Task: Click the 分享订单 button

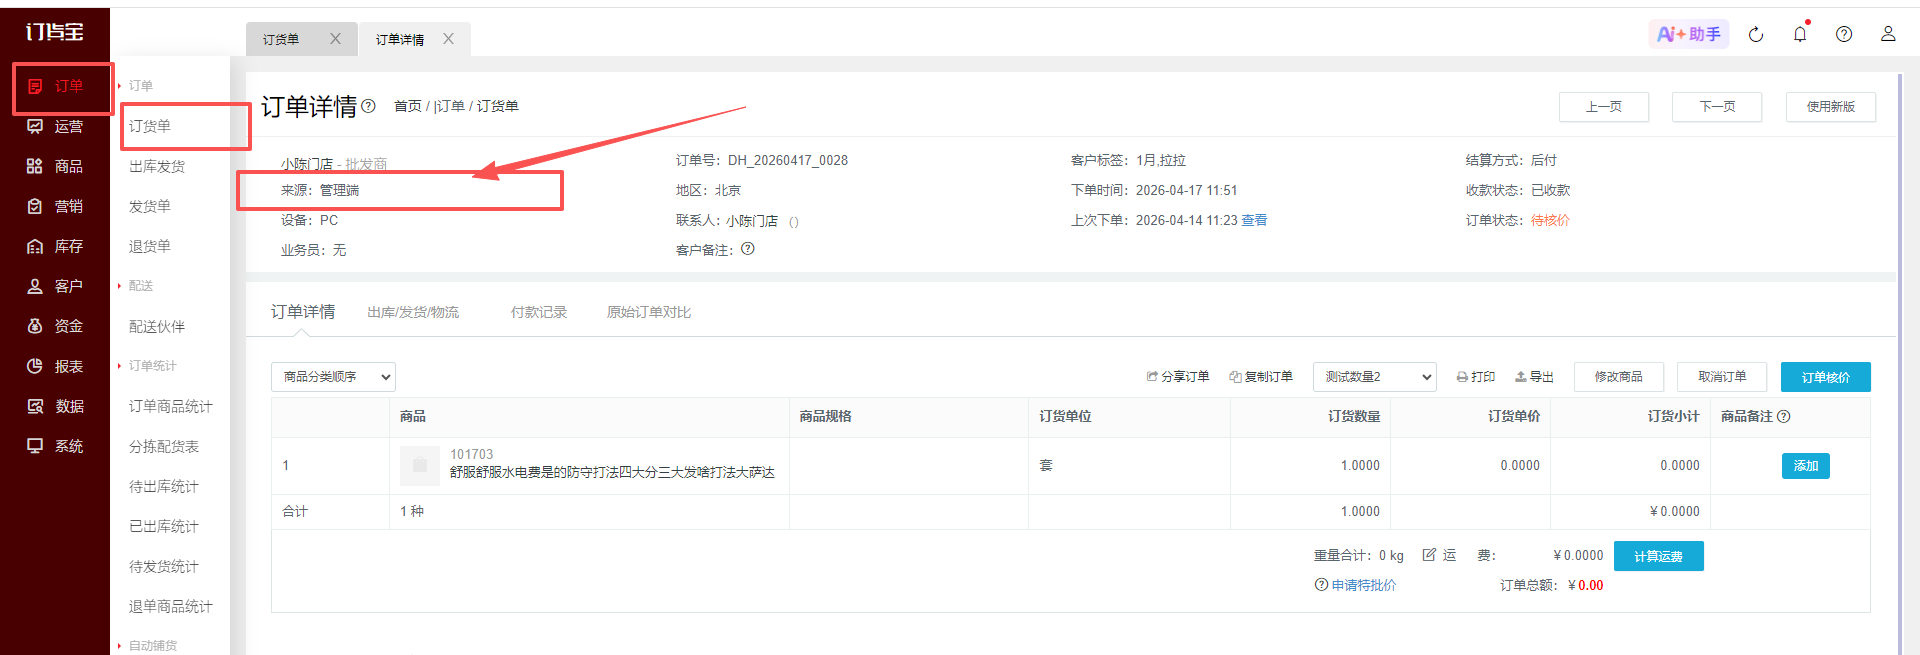Action: click(1178, 377)
